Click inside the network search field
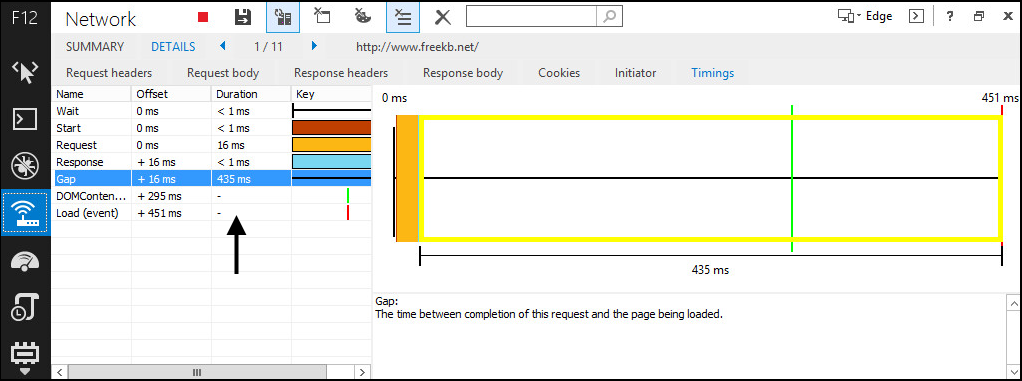This screenshot has width=1022, height=381. click(x=531, y=17)
